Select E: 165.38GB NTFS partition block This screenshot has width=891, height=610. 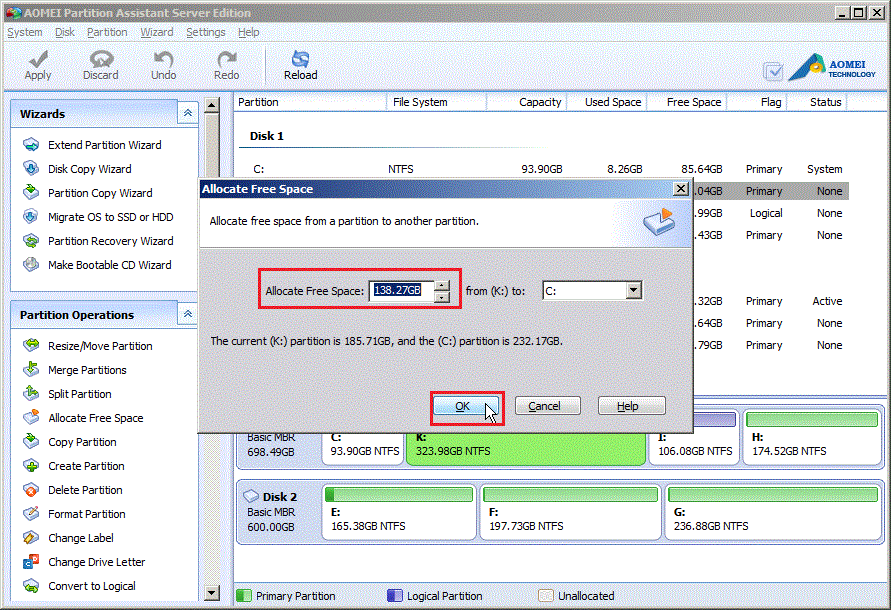click(x=399, y=512)
